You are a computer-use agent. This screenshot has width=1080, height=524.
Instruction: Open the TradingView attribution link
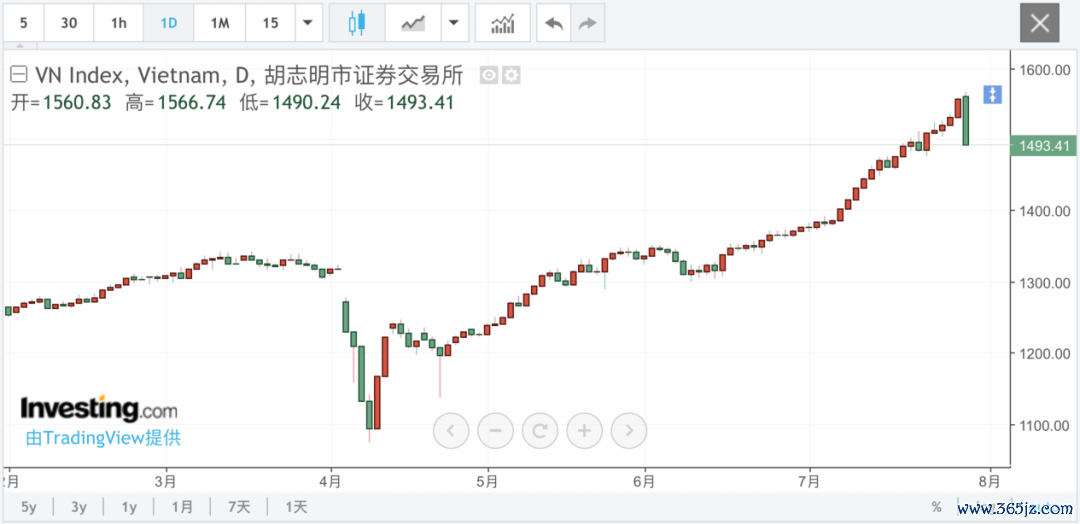click(x=103, y=438)
